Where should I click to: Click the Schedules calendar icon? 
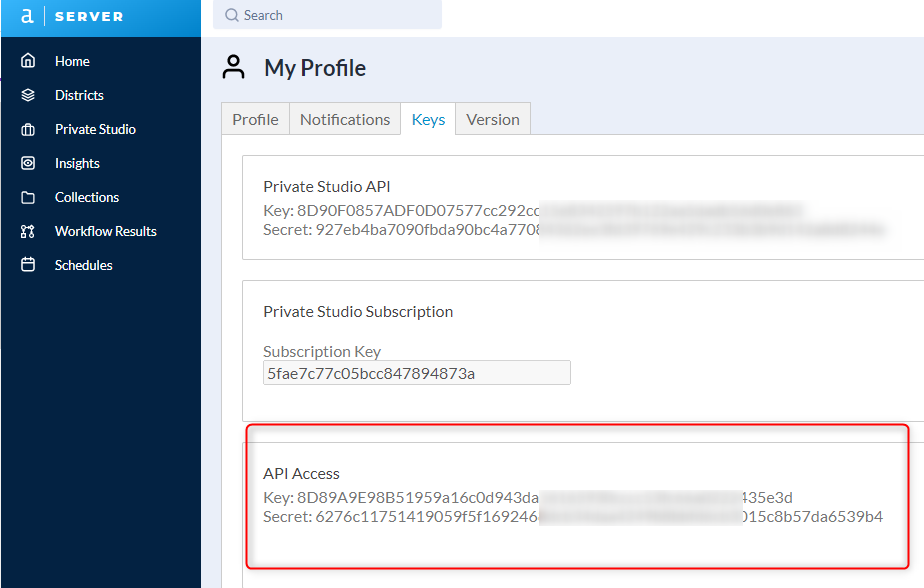28,265
